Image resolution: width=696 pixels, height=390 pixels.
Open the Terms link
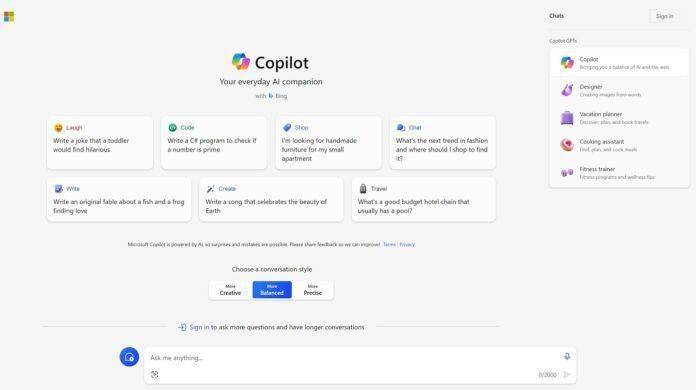[389, 244]
